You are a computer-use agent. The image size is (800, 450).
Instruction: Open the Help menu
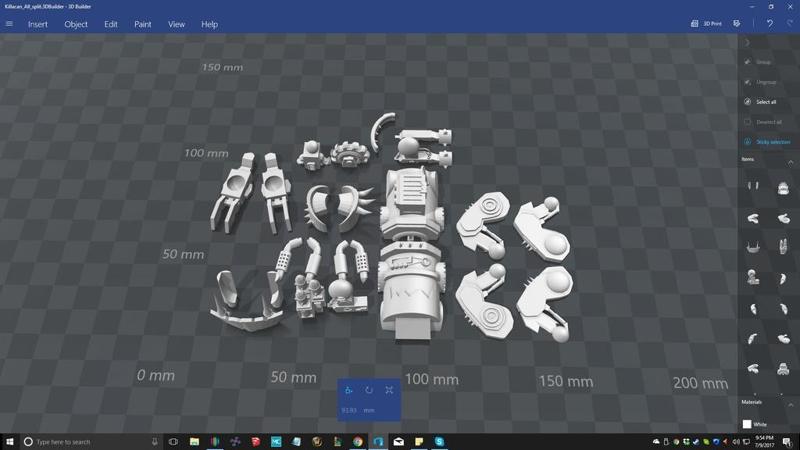coord(209,24)
